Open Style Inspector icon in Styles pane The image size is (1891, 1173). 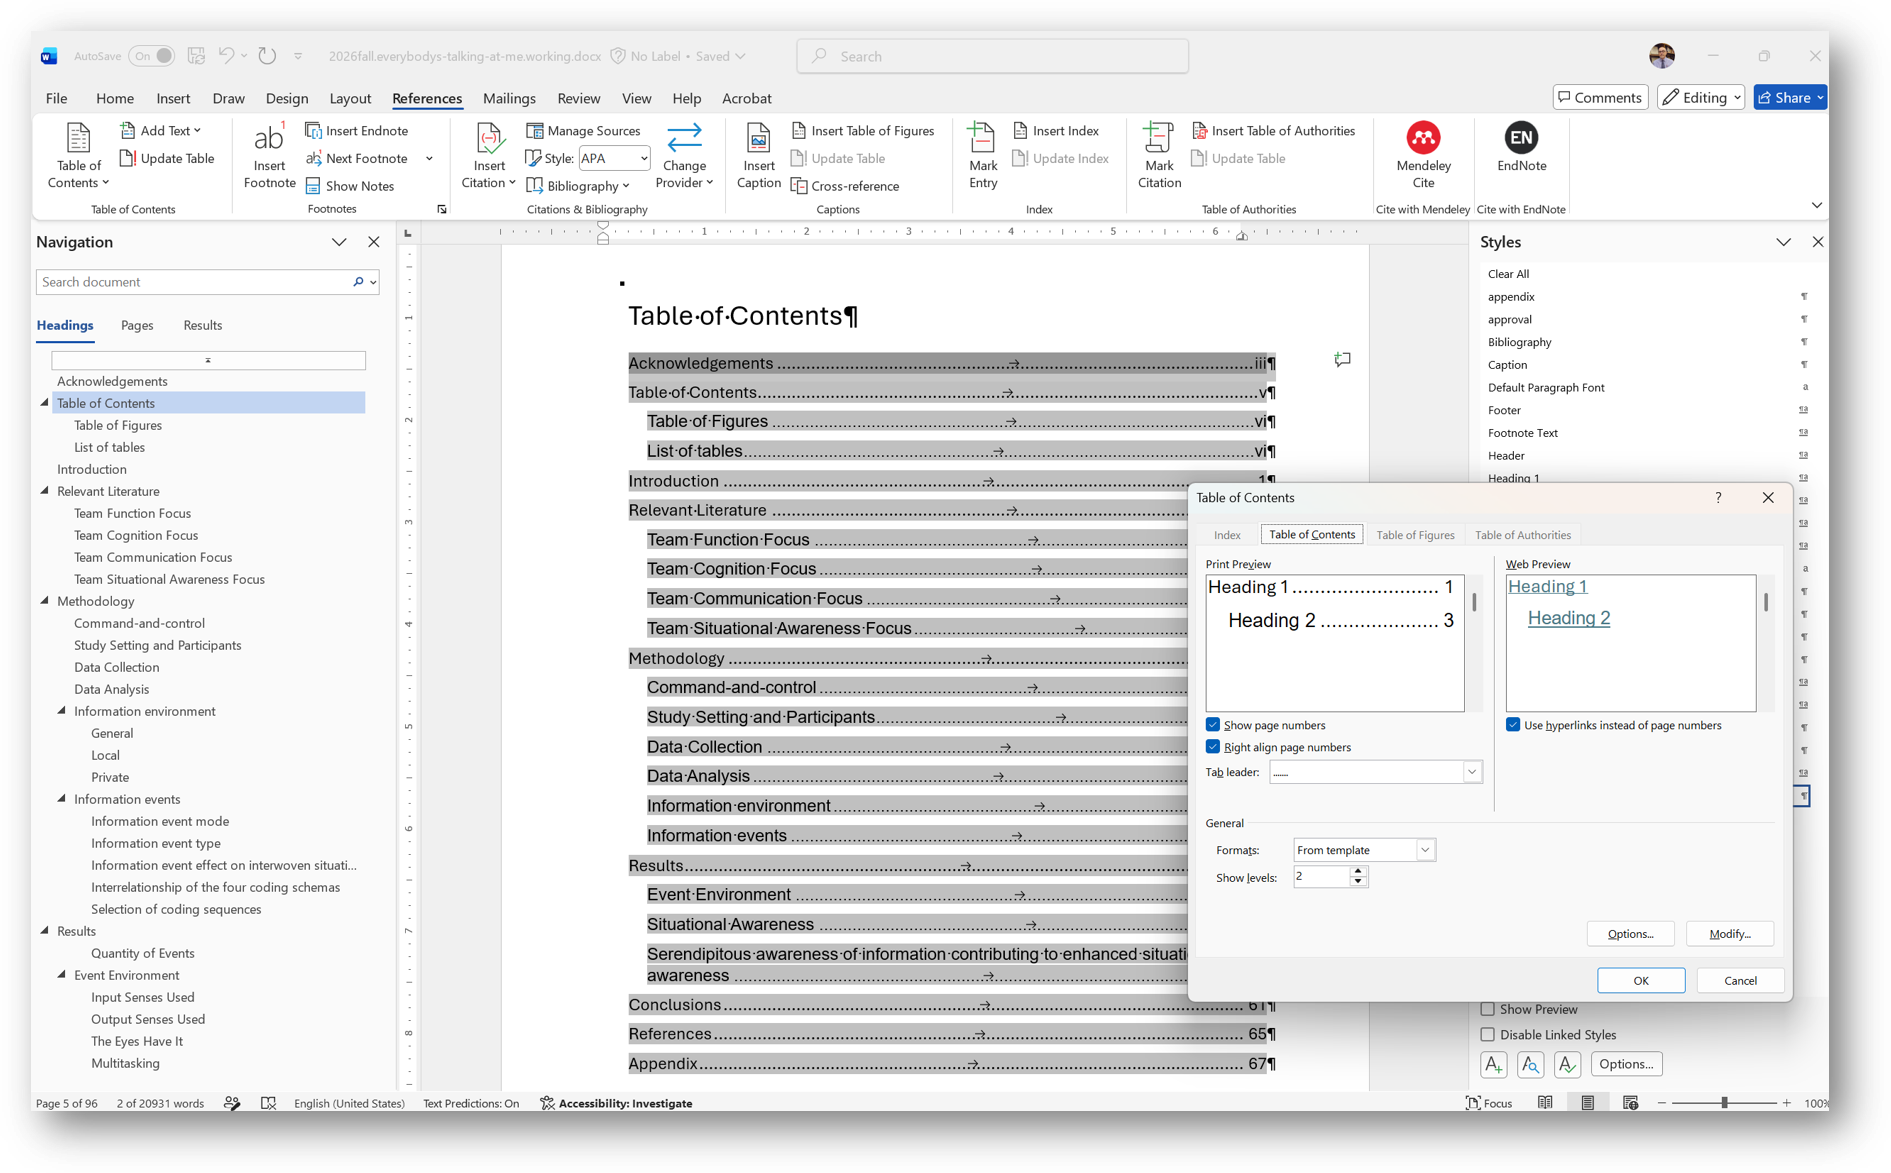pyautogui.click(x=1530, y=1064)
